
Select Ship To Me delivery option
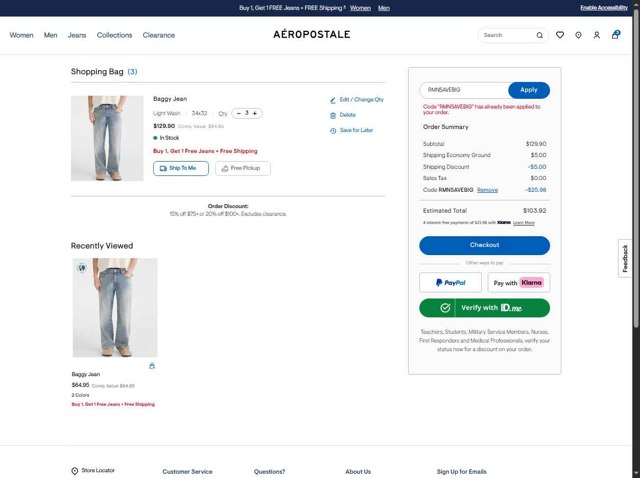(181, 168)
